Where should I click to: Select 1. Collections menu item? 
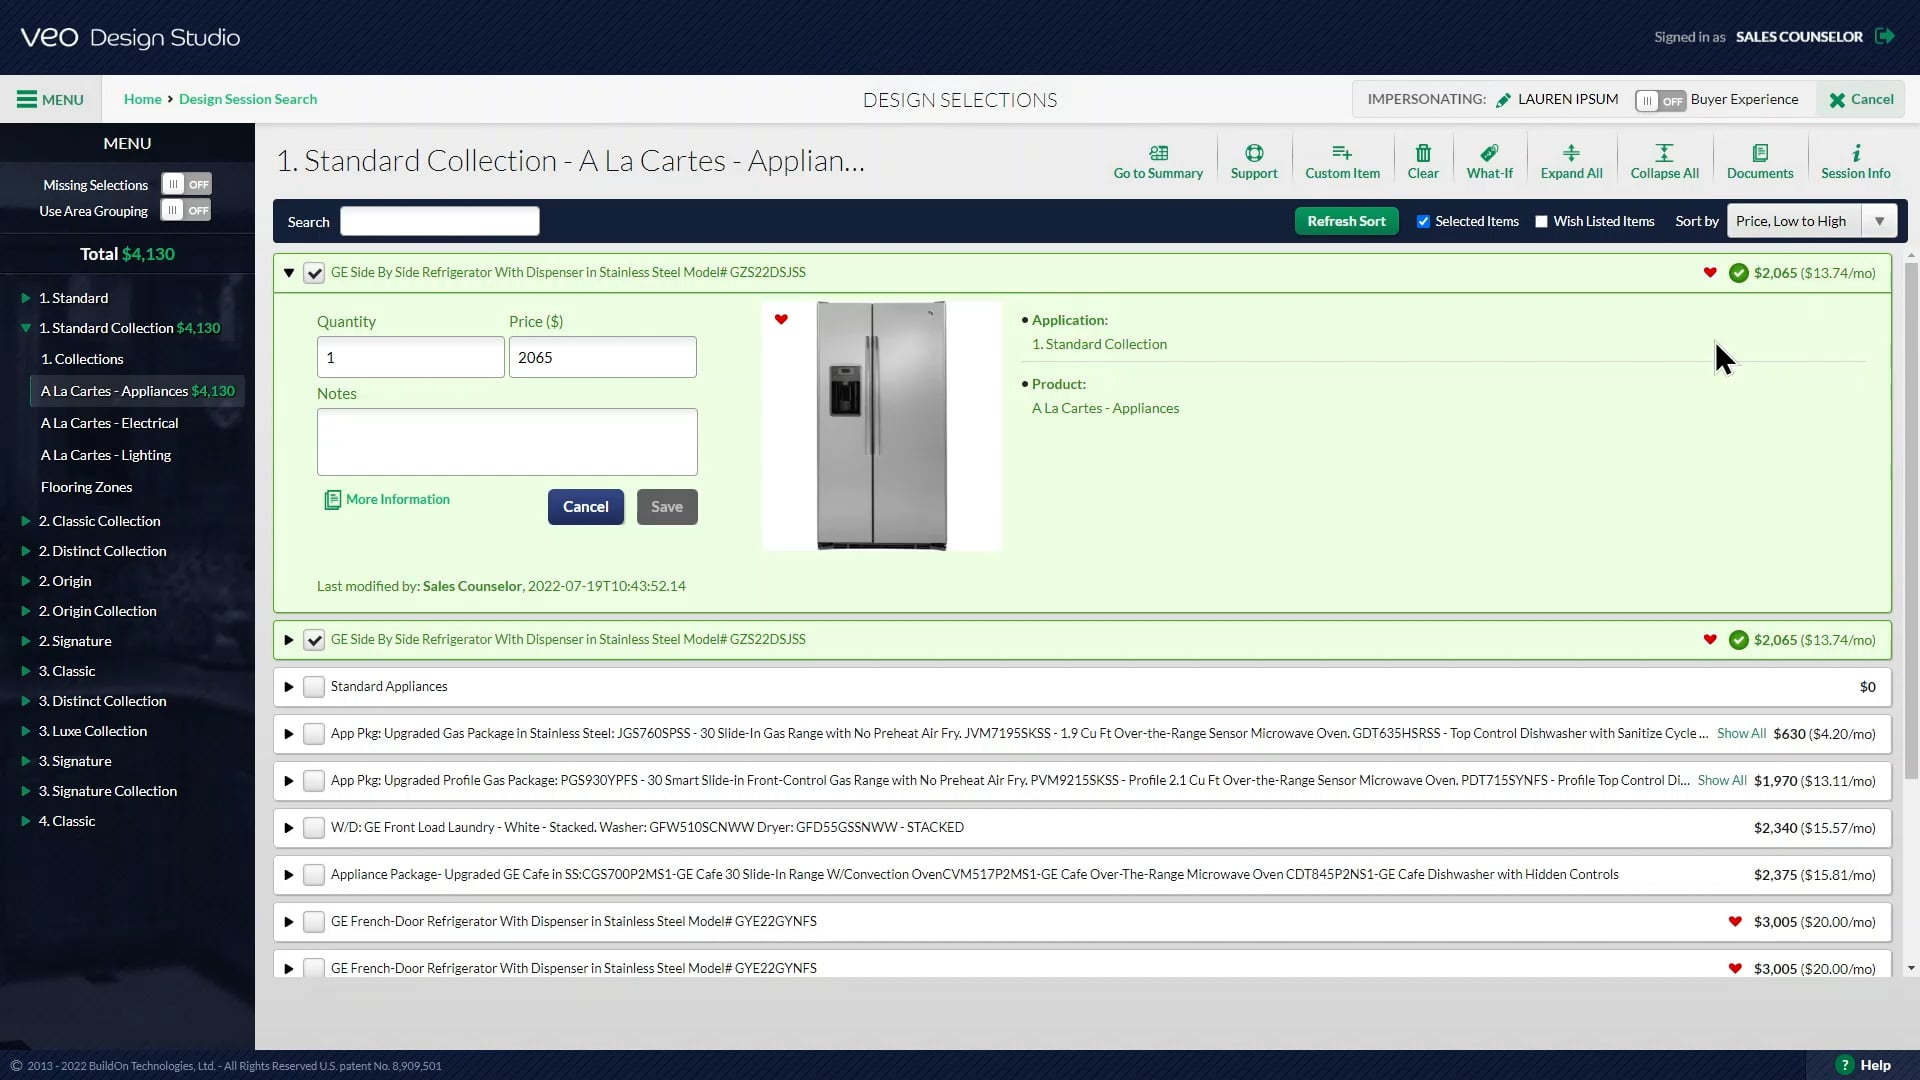click(x=82, y=359)
